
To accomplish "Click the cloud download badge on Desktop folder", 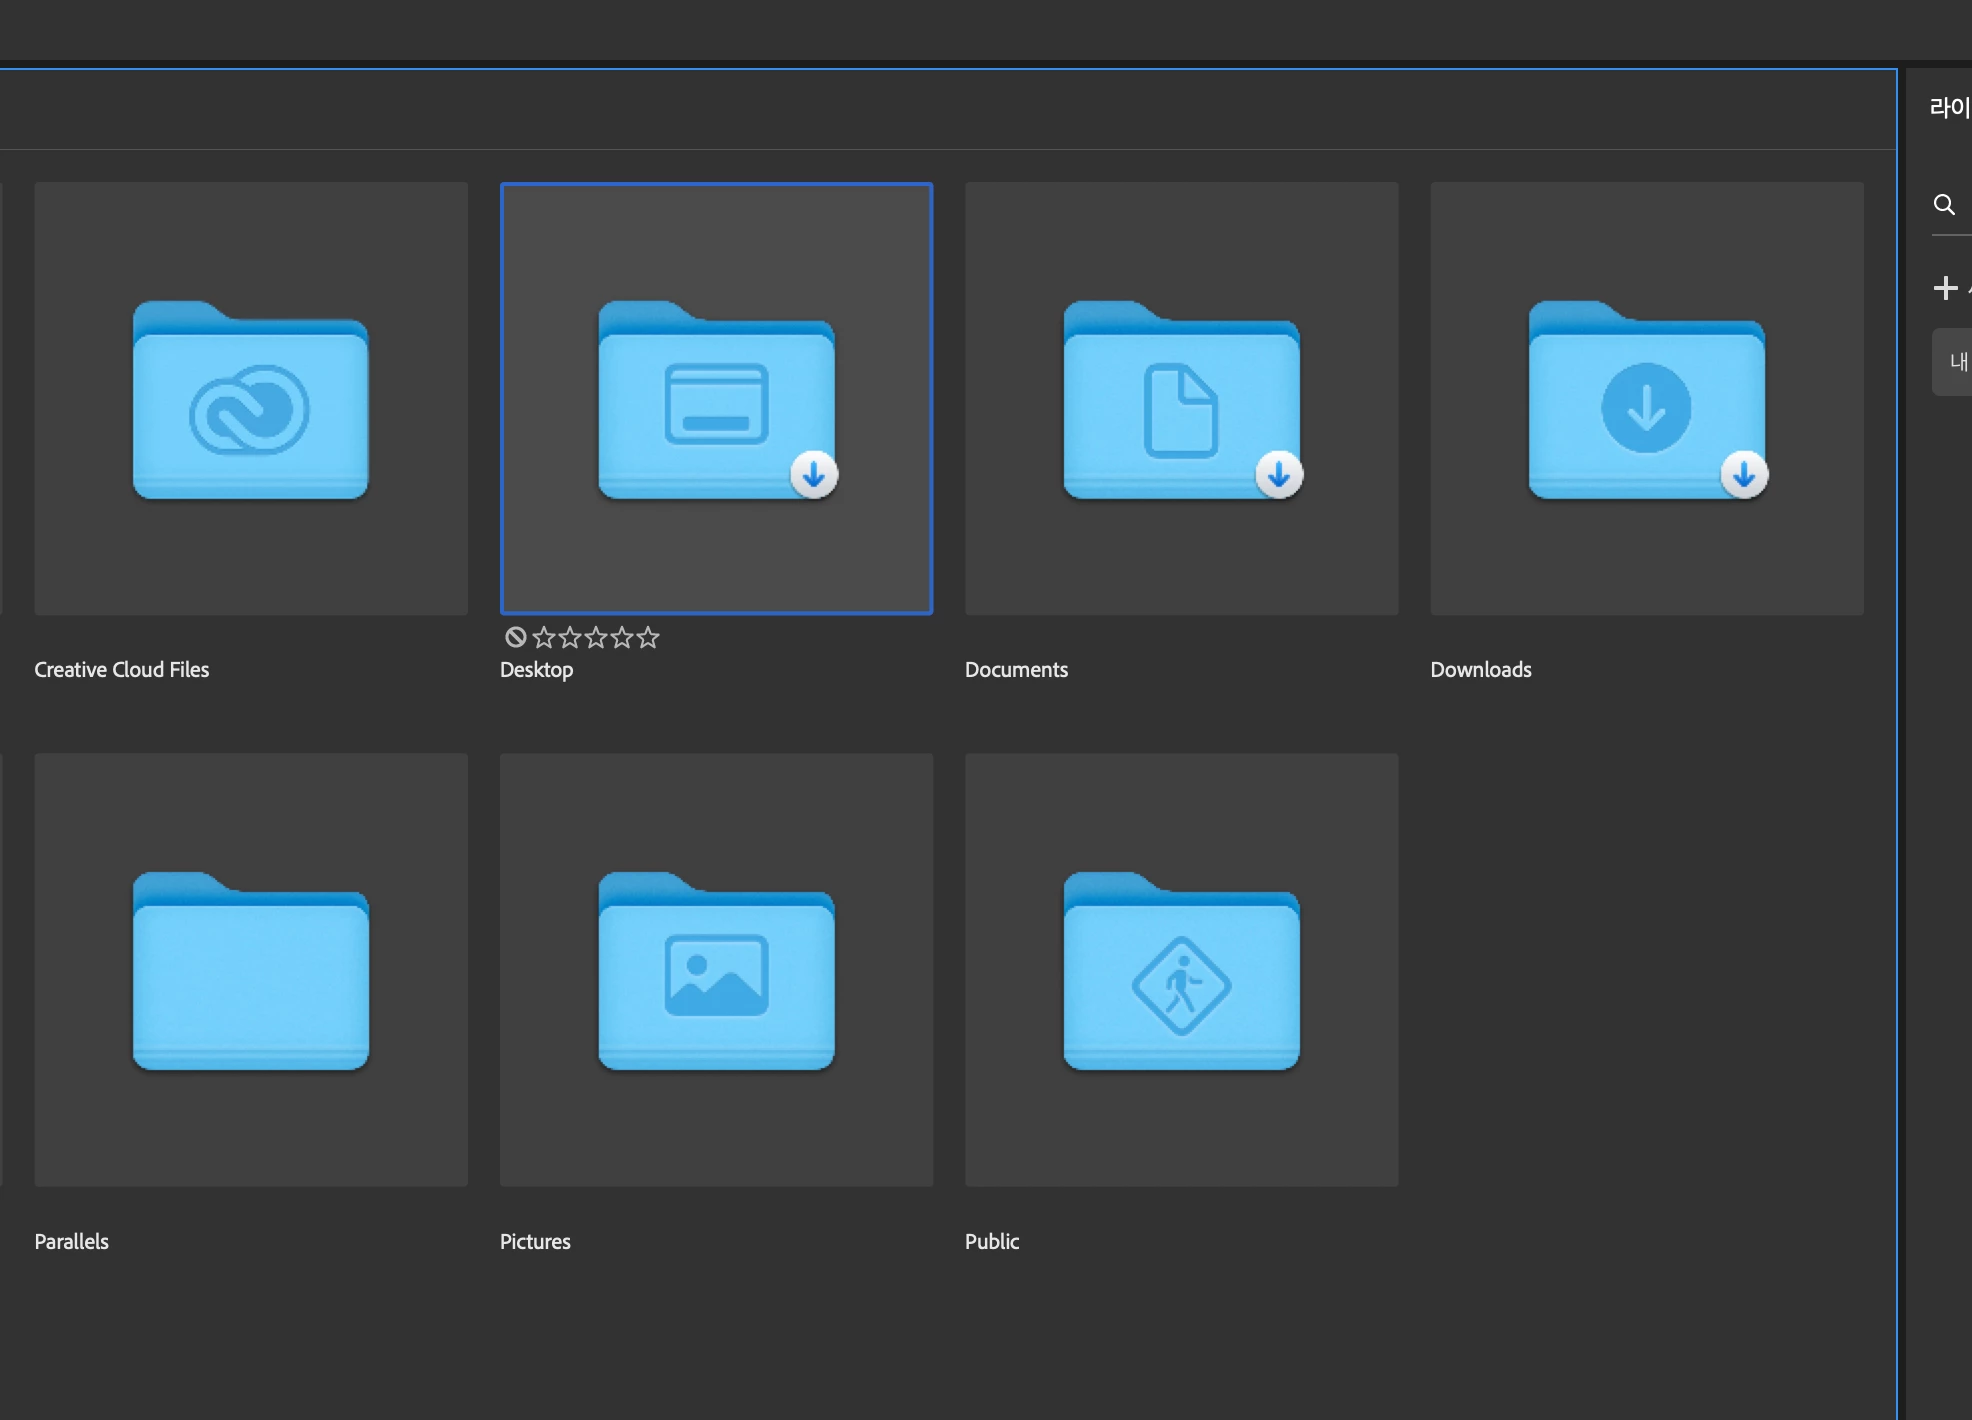I will [x=814, y=475].
